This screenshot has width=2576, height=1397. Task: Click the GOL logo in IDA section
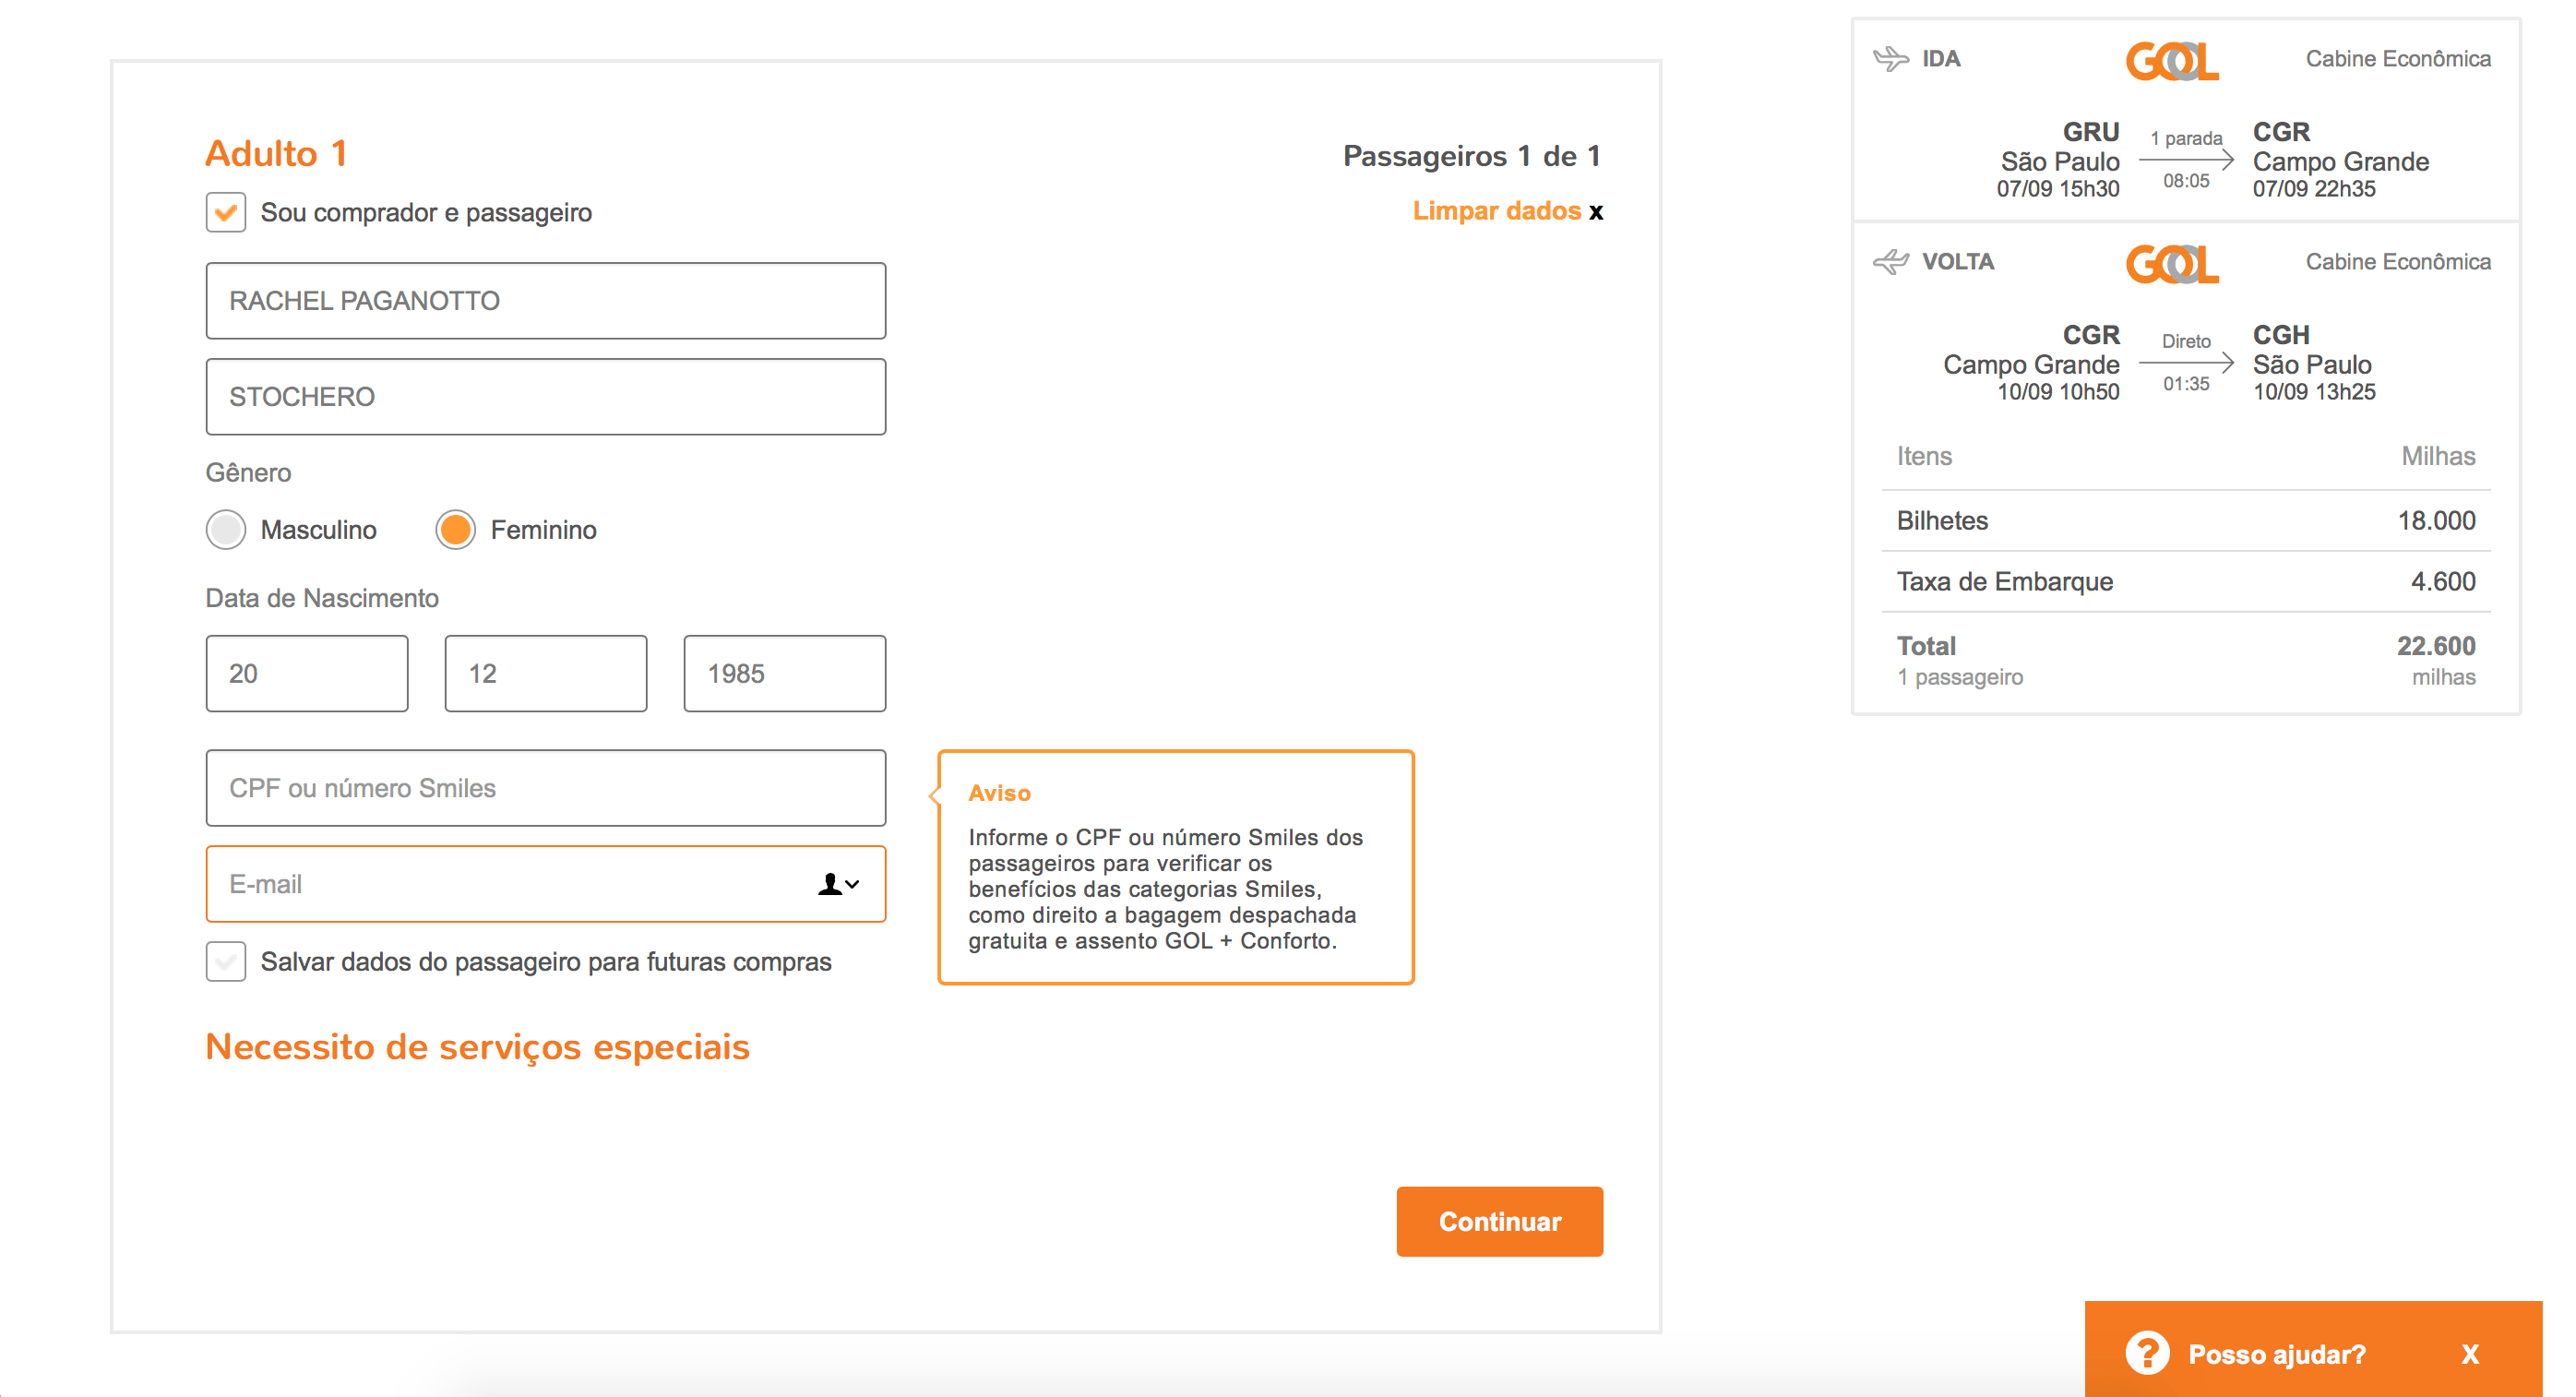click(x=2172, y=61)
